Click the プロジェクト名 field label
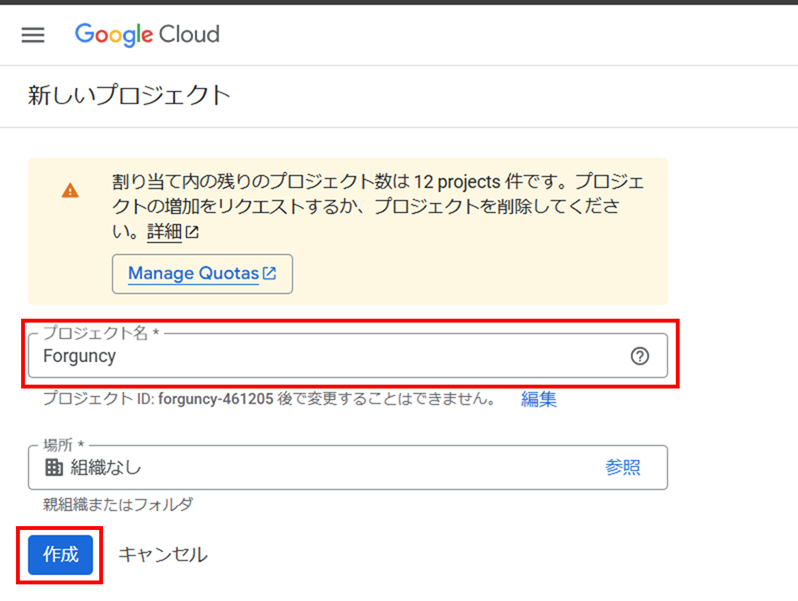The height and width of the screenshot is (601, 798). click(x=101, y=333)
